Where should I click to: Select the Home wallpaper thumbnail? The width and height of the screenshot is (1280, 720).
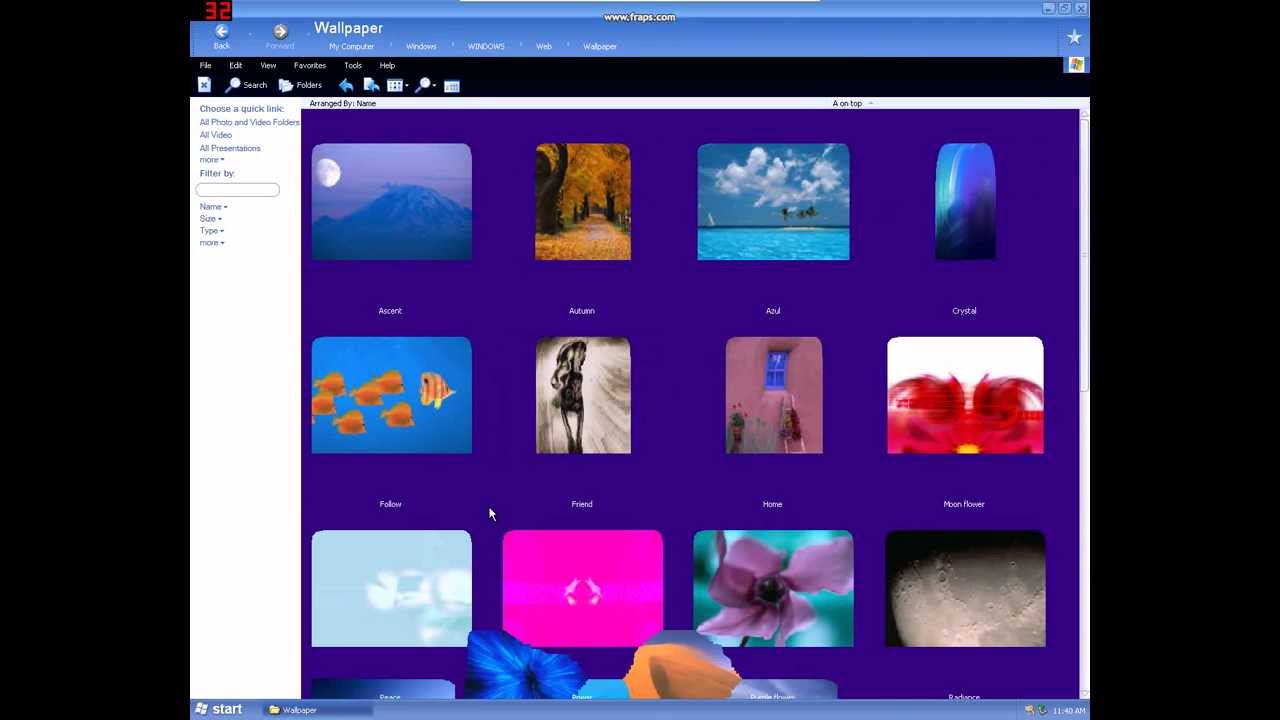pyautogui.click(x=774, y=395)
